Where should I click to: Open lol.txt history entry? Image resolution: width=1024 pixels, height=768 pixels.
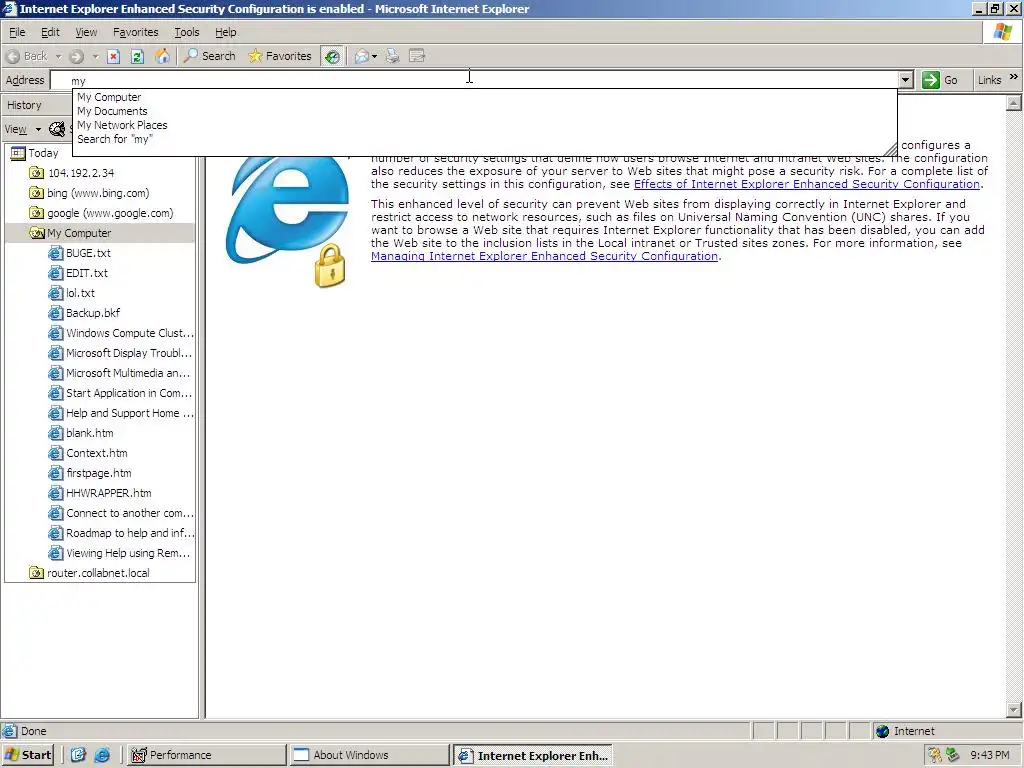click(72, 293)
